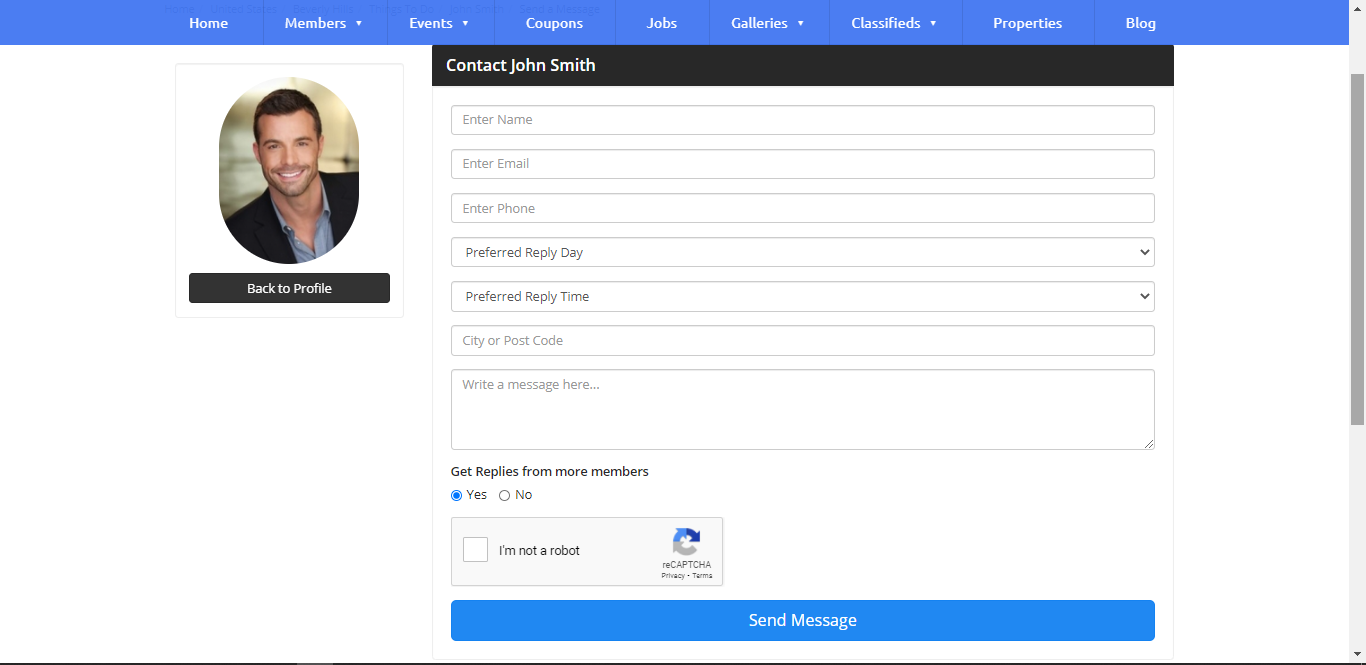Click the Get Replies from more members label
The height and width of the screenshot is (665, 1366).
550,471
